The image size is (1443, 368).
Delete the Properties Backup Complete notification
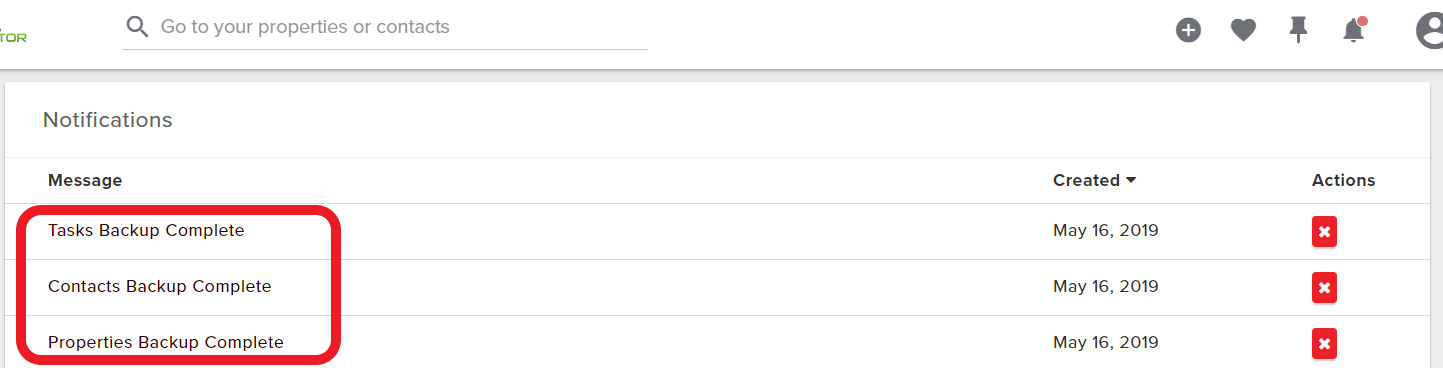coord(1324,343)
